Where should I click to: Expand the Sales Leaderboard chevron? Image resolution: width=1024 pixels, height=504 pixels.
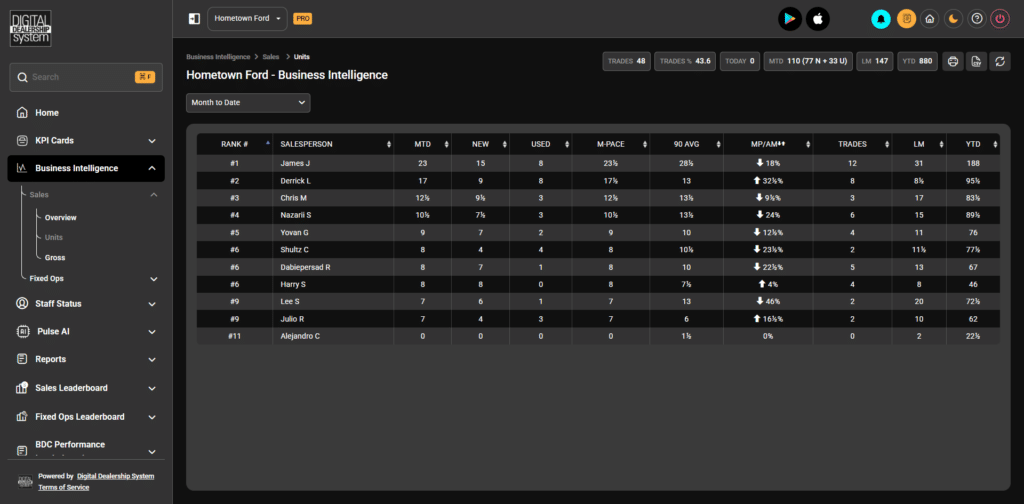152,388
